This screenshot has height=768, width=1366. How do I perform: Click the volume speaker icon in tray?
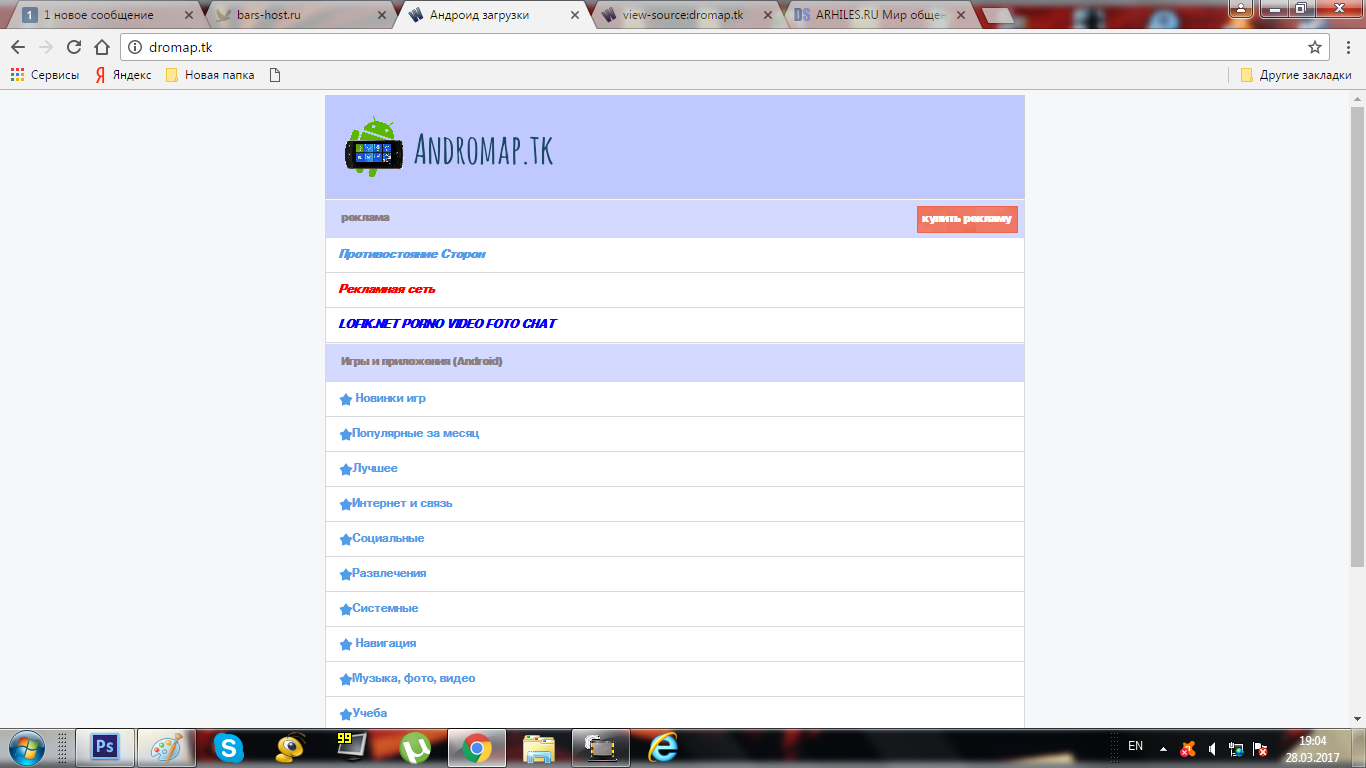(x=1212, y=748)
